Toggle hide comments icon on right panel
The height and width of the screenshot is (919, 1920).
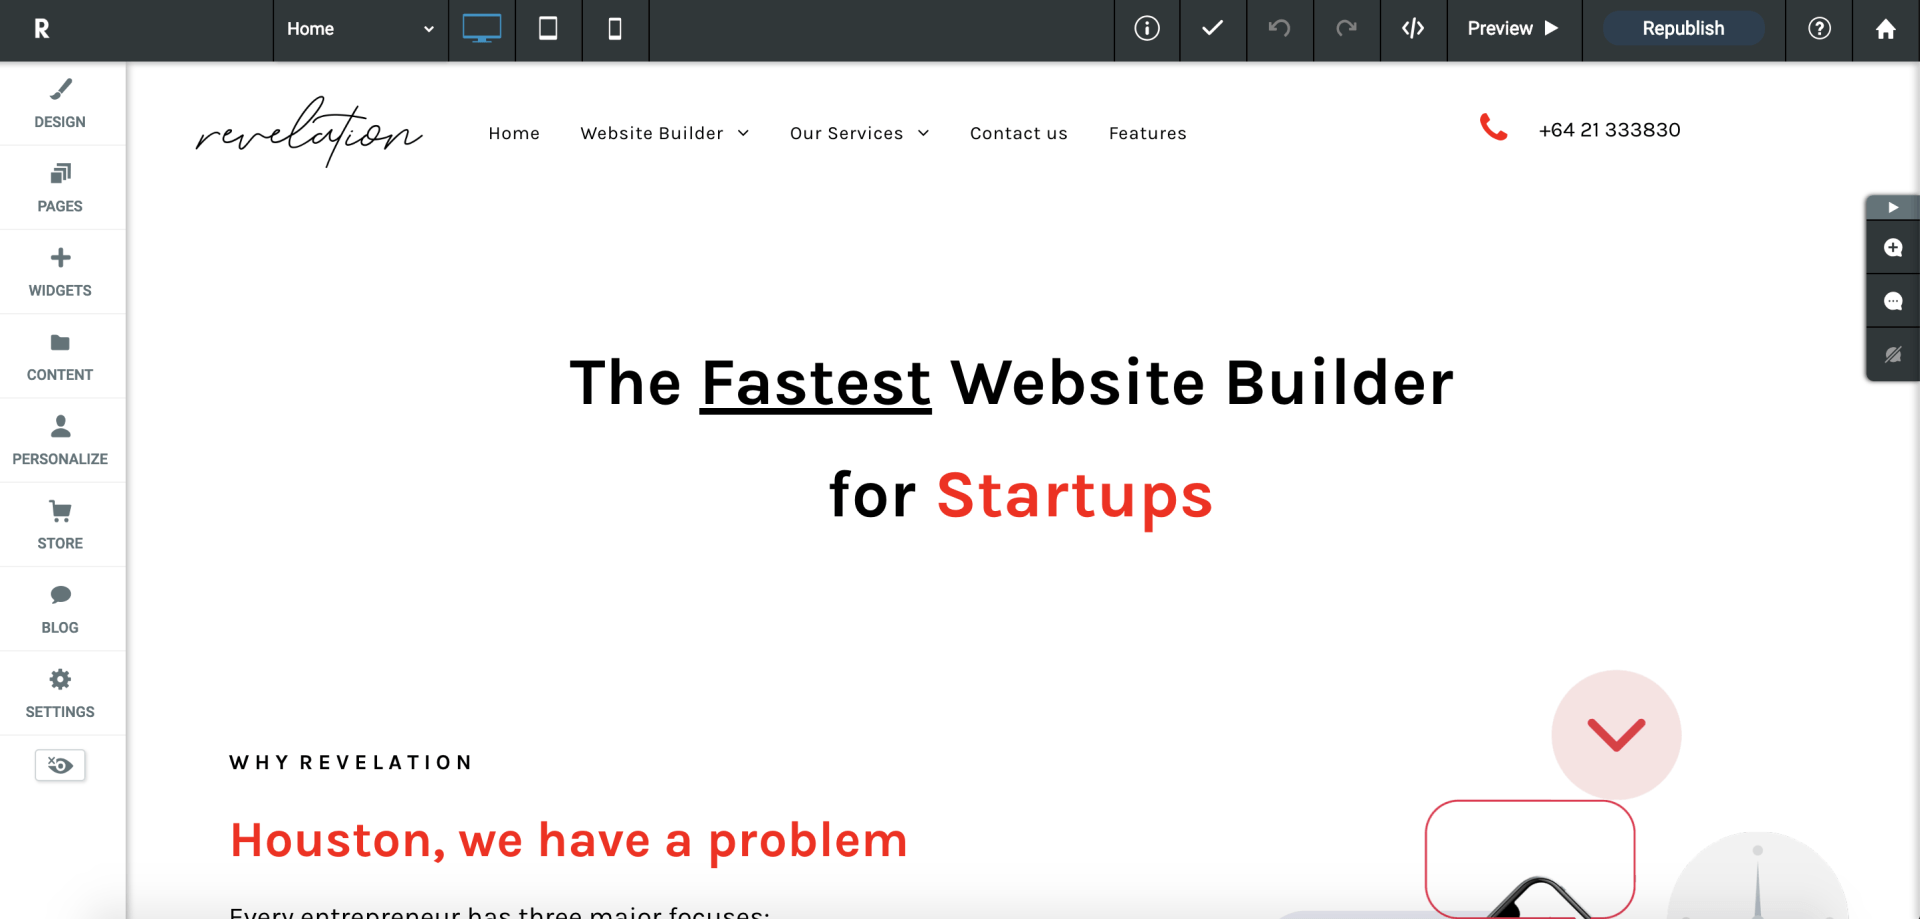1893,355
